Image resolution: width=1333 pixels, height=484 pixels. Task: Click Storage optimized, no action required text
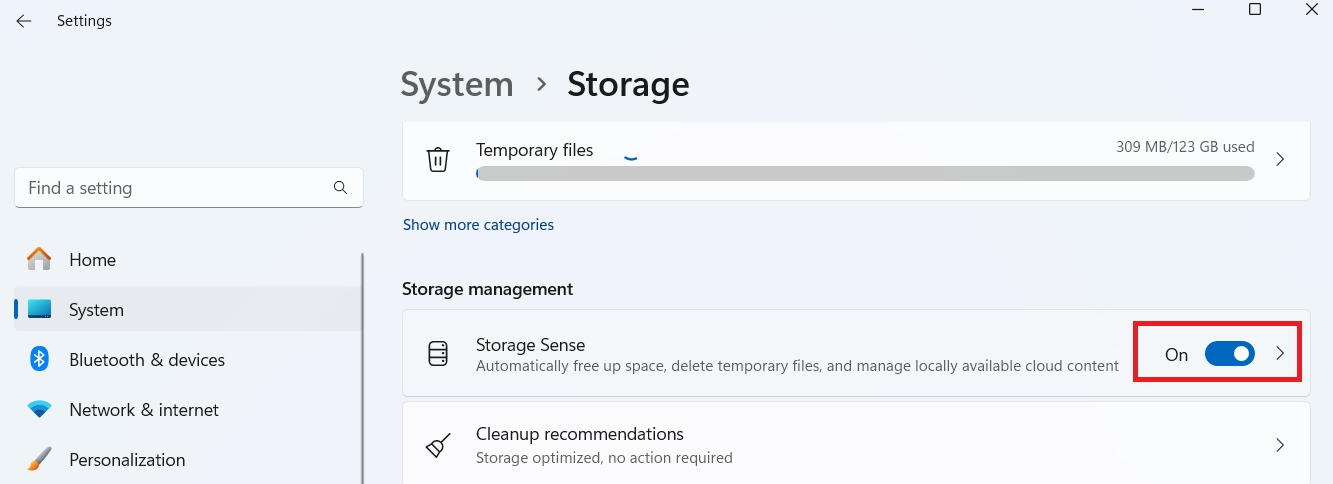tap(604, 458)
